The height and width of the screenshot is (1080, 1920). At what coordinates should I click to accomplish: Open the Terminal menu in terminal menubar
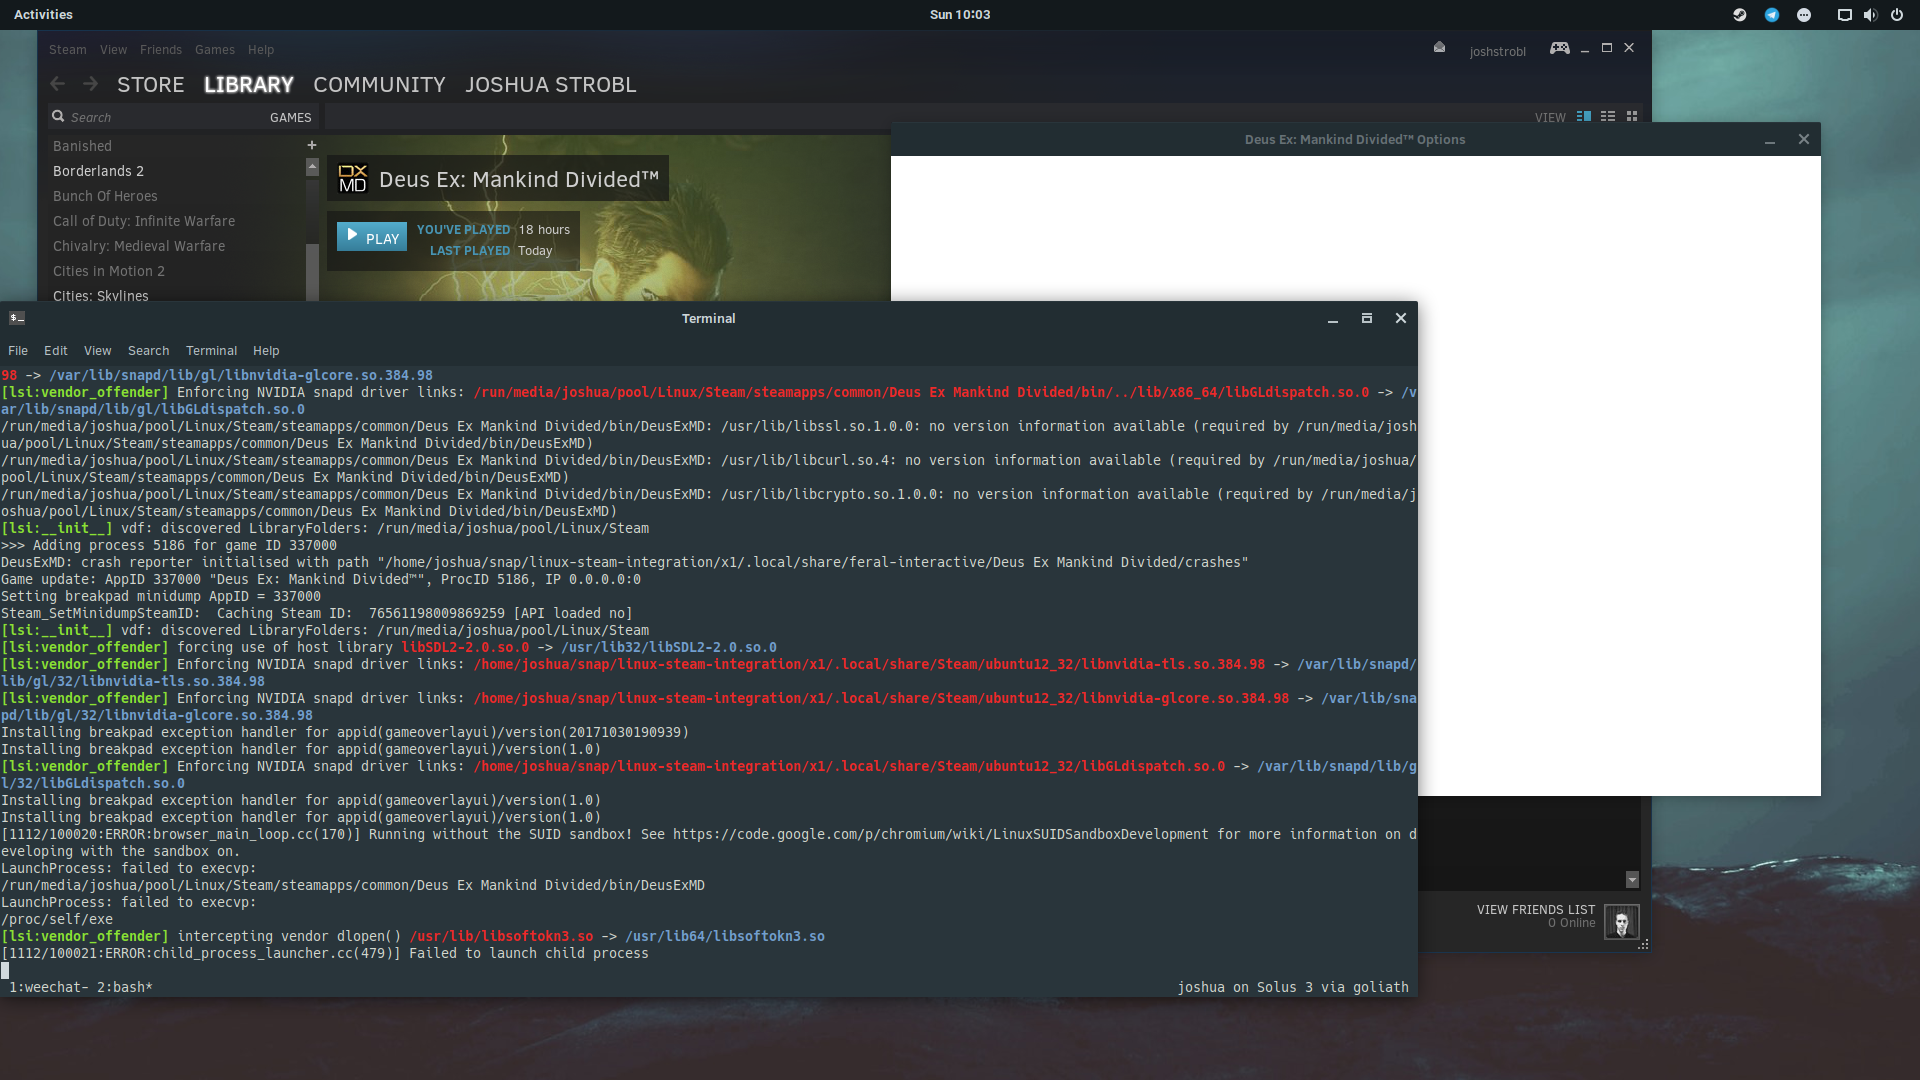[211, 351]
